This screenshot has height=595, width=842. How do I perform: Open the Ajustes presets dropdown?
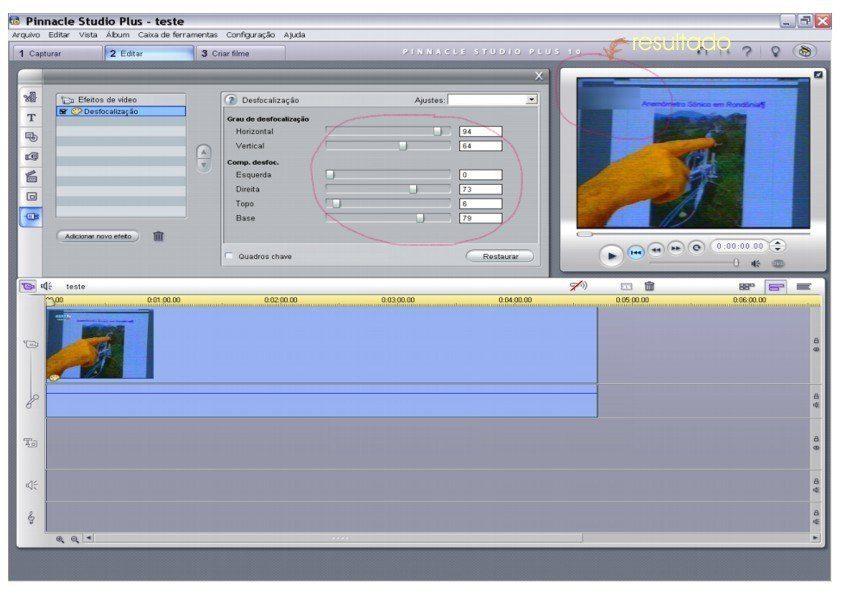coord(532,100)
